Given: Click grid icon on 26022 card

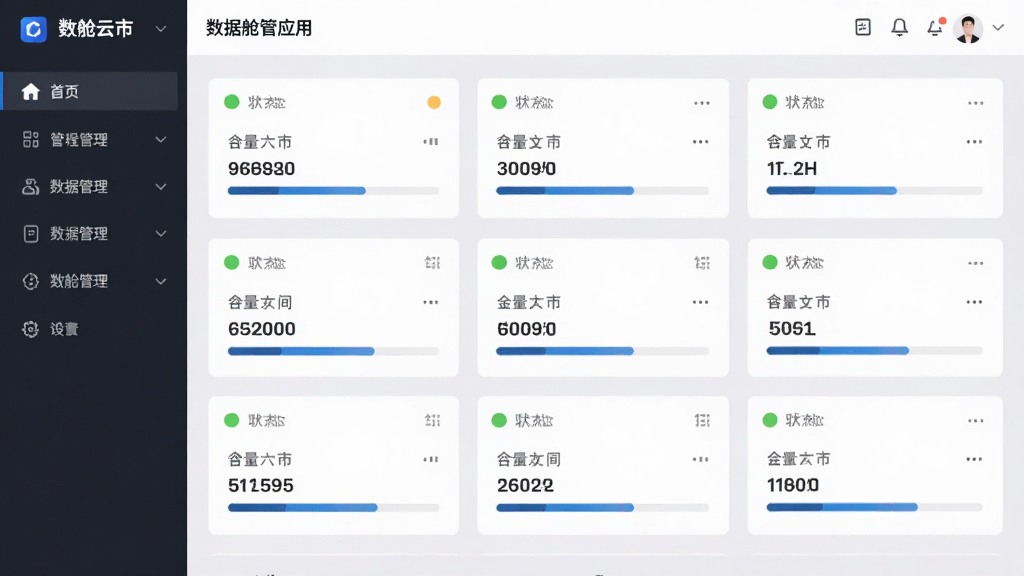Looking at the screenshot, I should tap(702, 421).
